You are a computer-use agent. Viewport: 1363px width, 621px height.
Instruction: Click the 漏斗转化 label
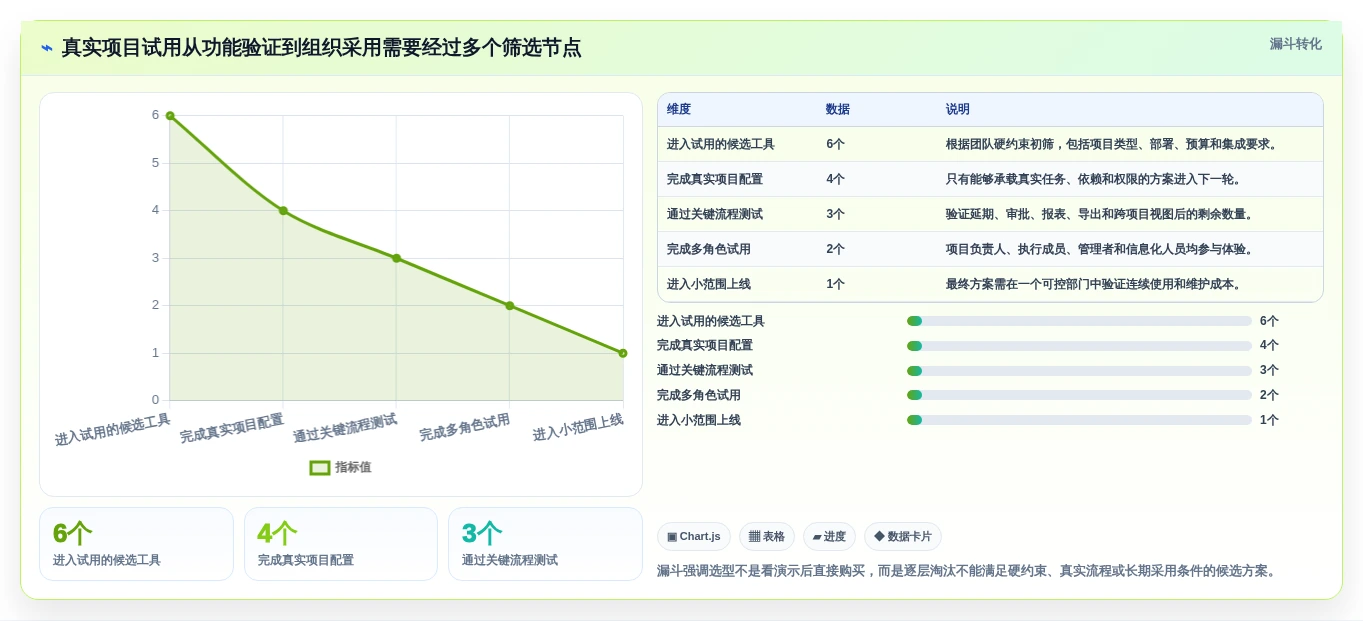click(1295, 44)
